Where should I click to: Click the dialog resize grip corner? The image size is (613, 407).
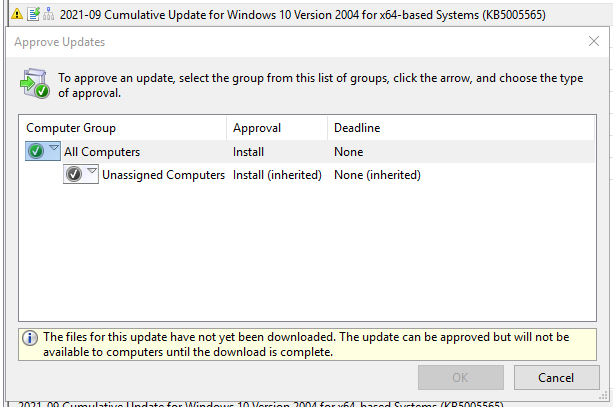[x=603, y=396]
